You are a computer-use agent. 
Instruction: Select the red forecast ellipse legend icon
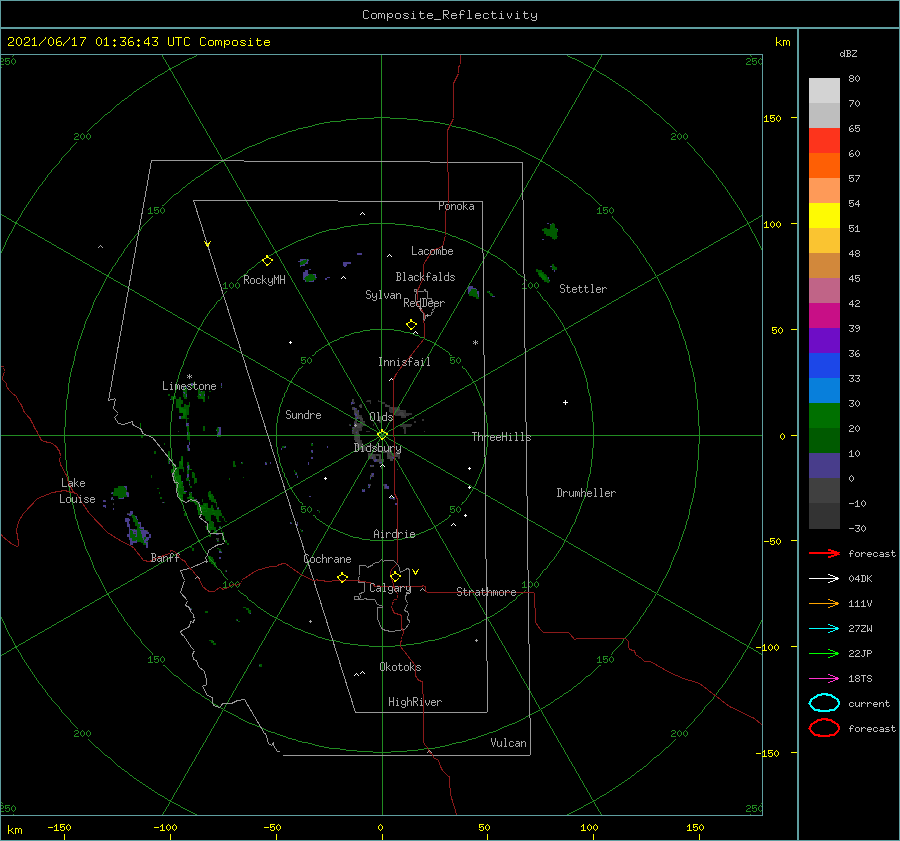pyautogui.click(x=824, y=728)
